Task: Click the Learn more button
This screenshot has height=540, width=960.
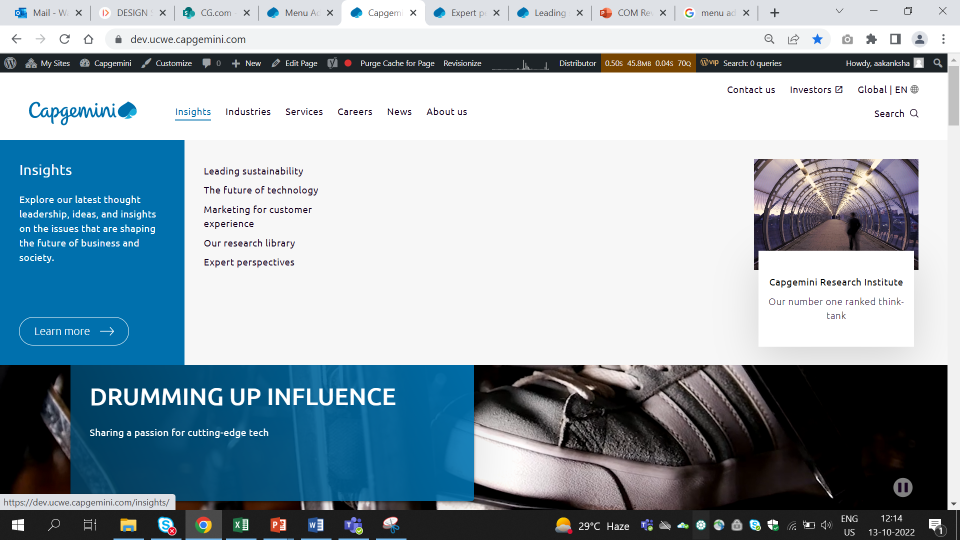Action: [74, 331]
